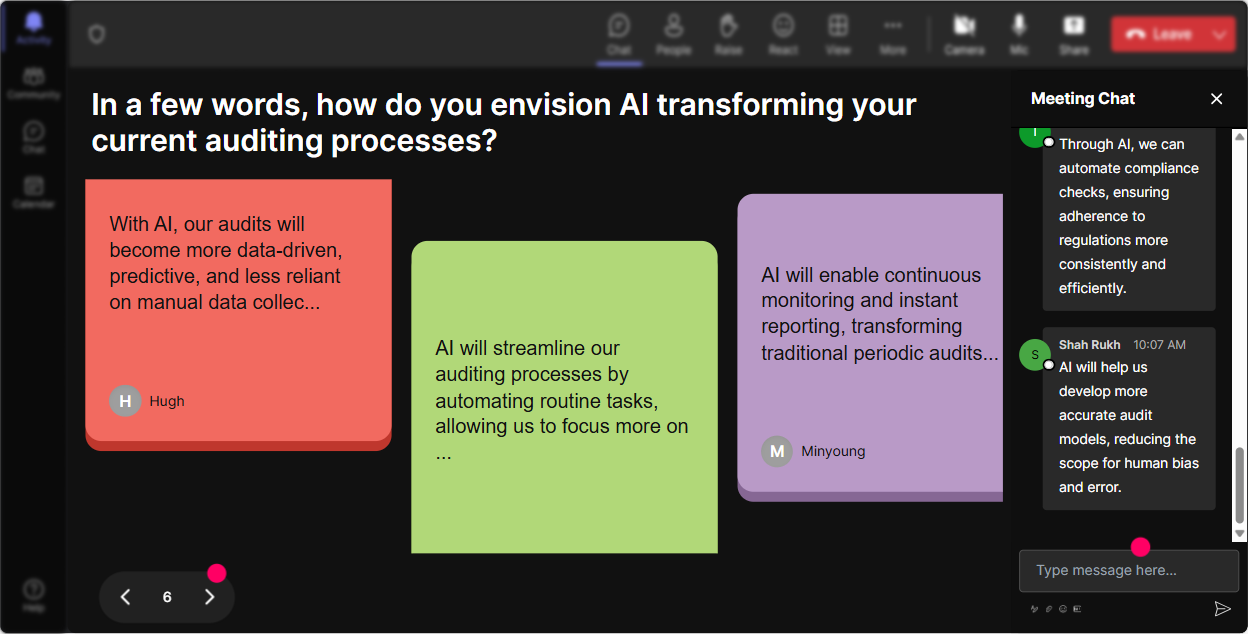
Task: Open emoji picker below message box
Action: [x=1063, y=608]
